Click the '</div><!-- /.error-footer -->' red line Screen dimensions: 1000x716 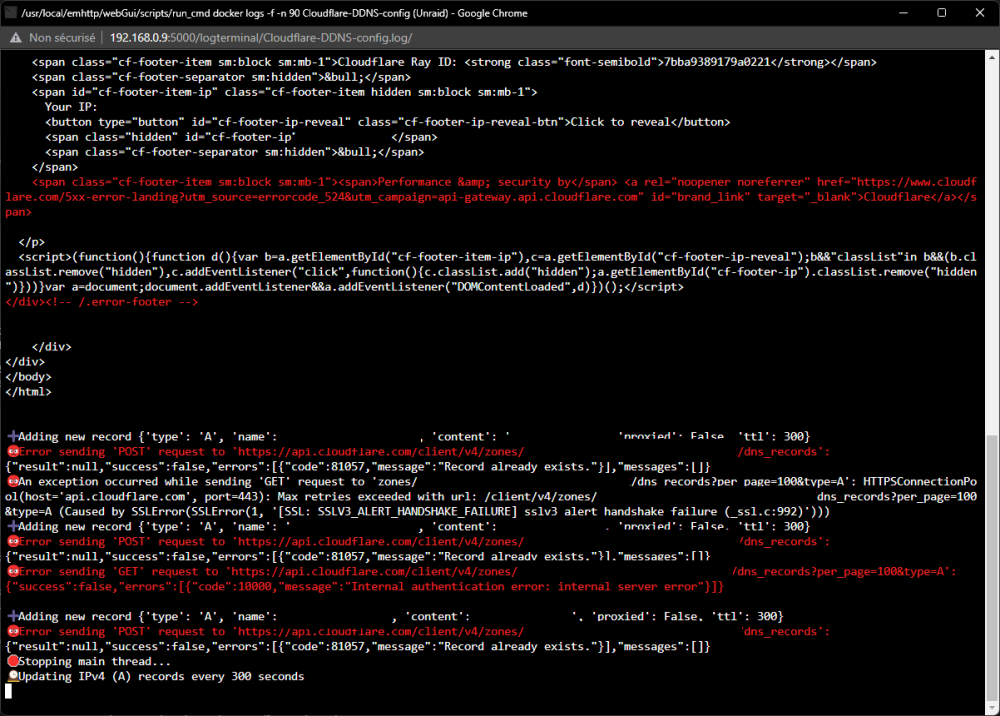102,302
